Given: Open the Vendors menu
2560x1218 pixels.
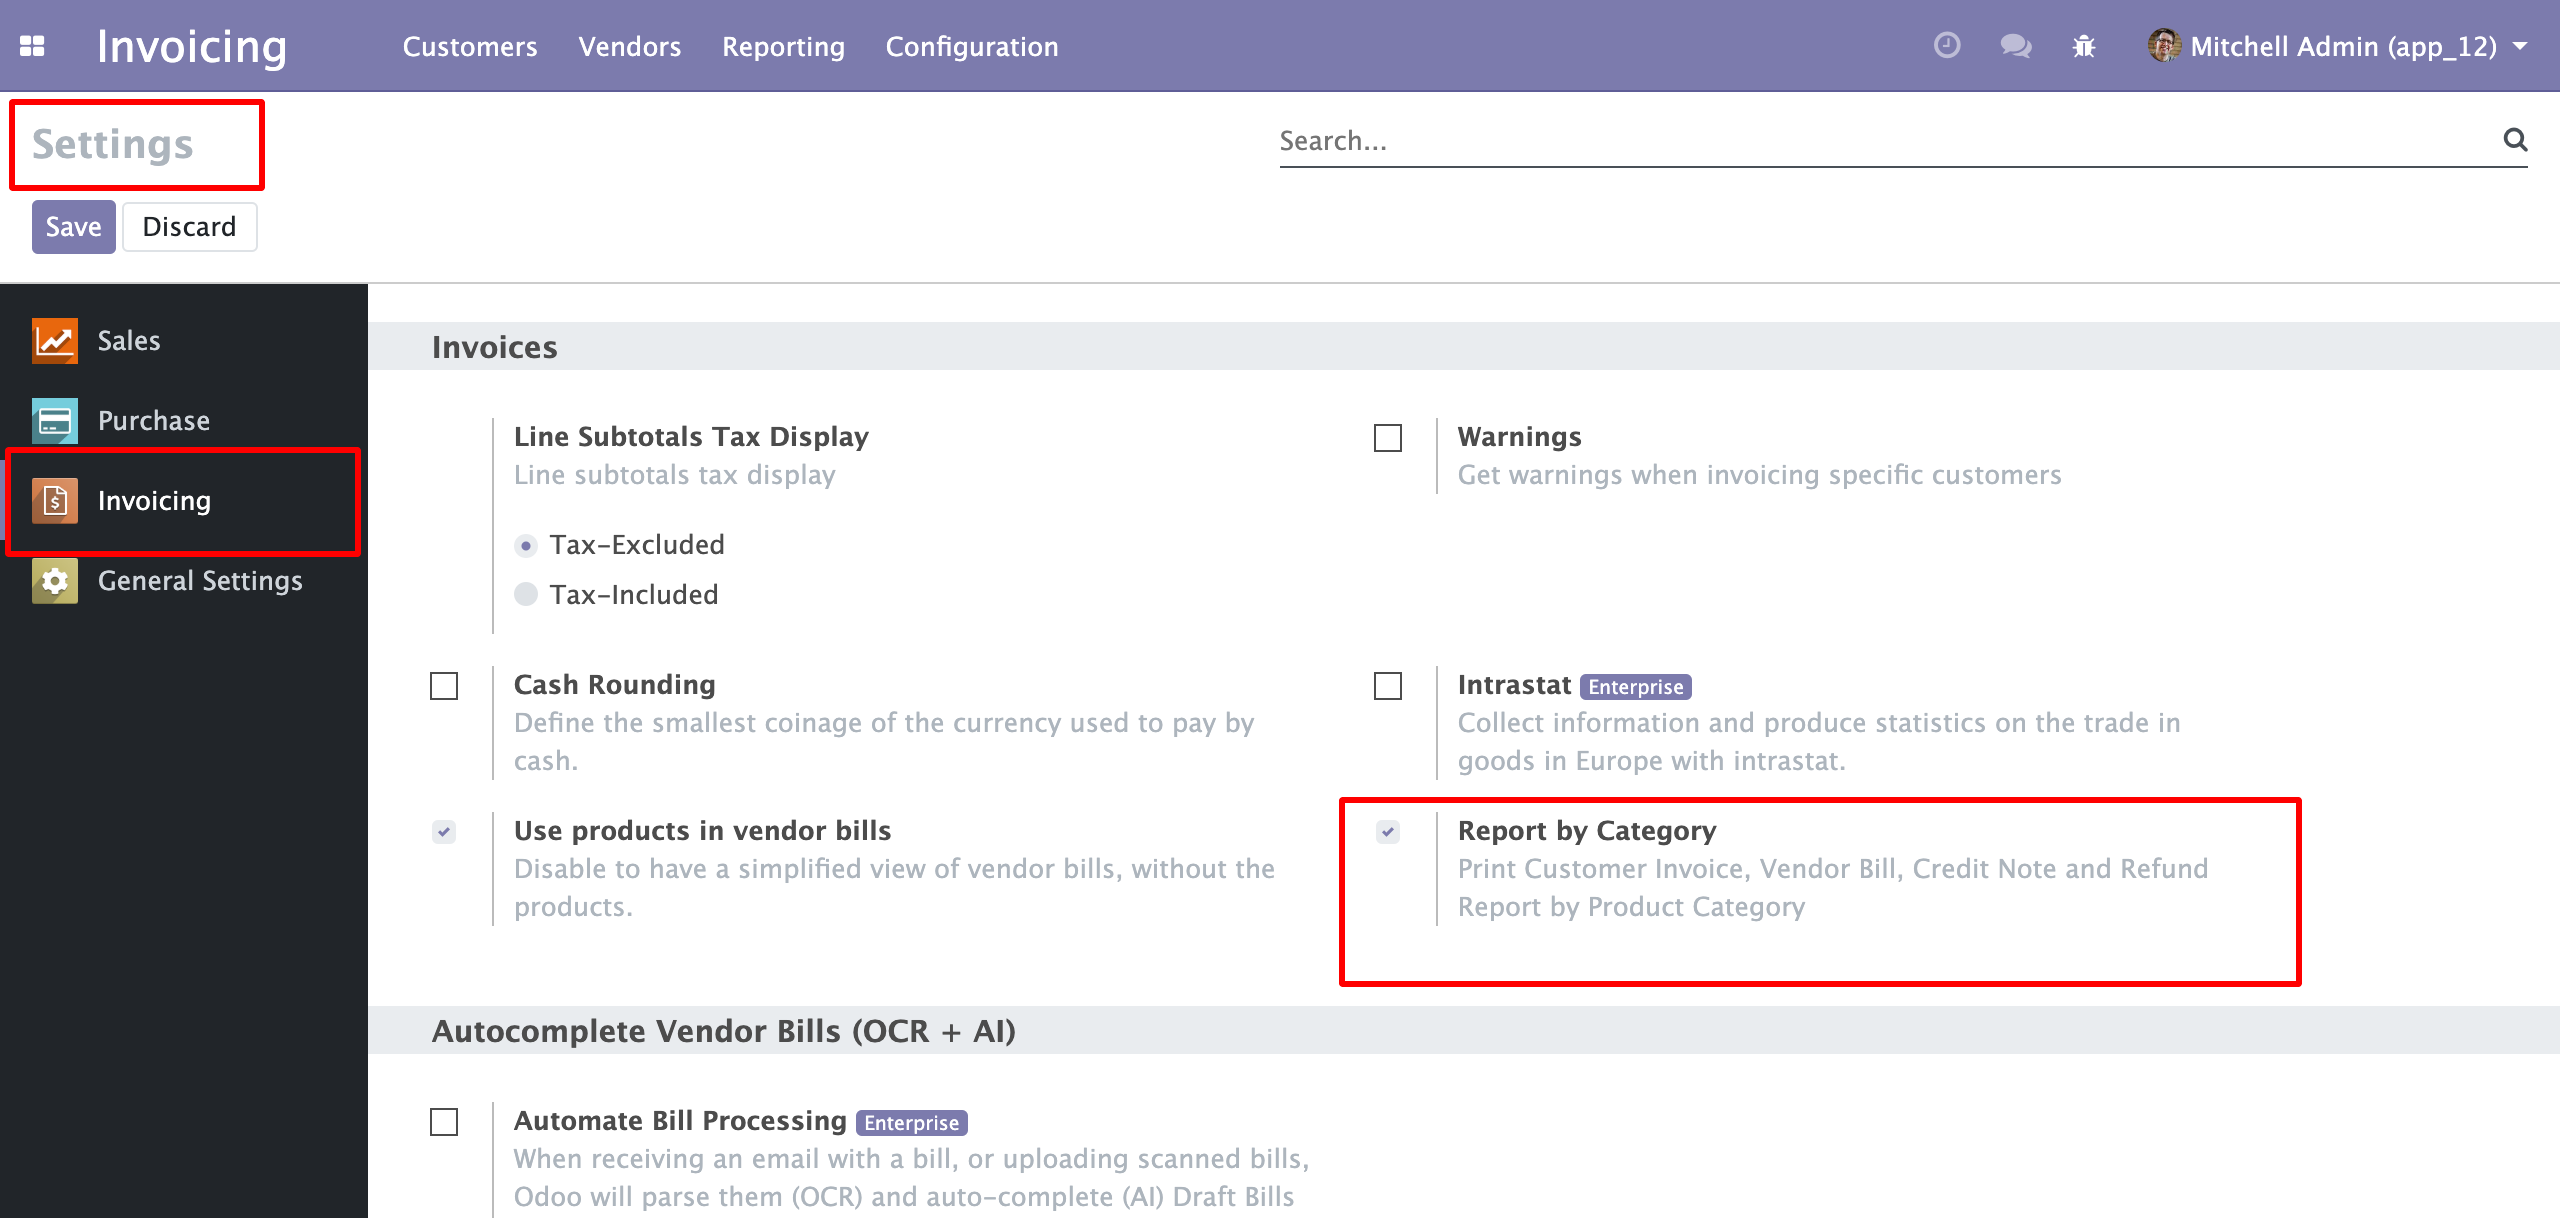Looking at the screenshot, I should tap(629, 46).
